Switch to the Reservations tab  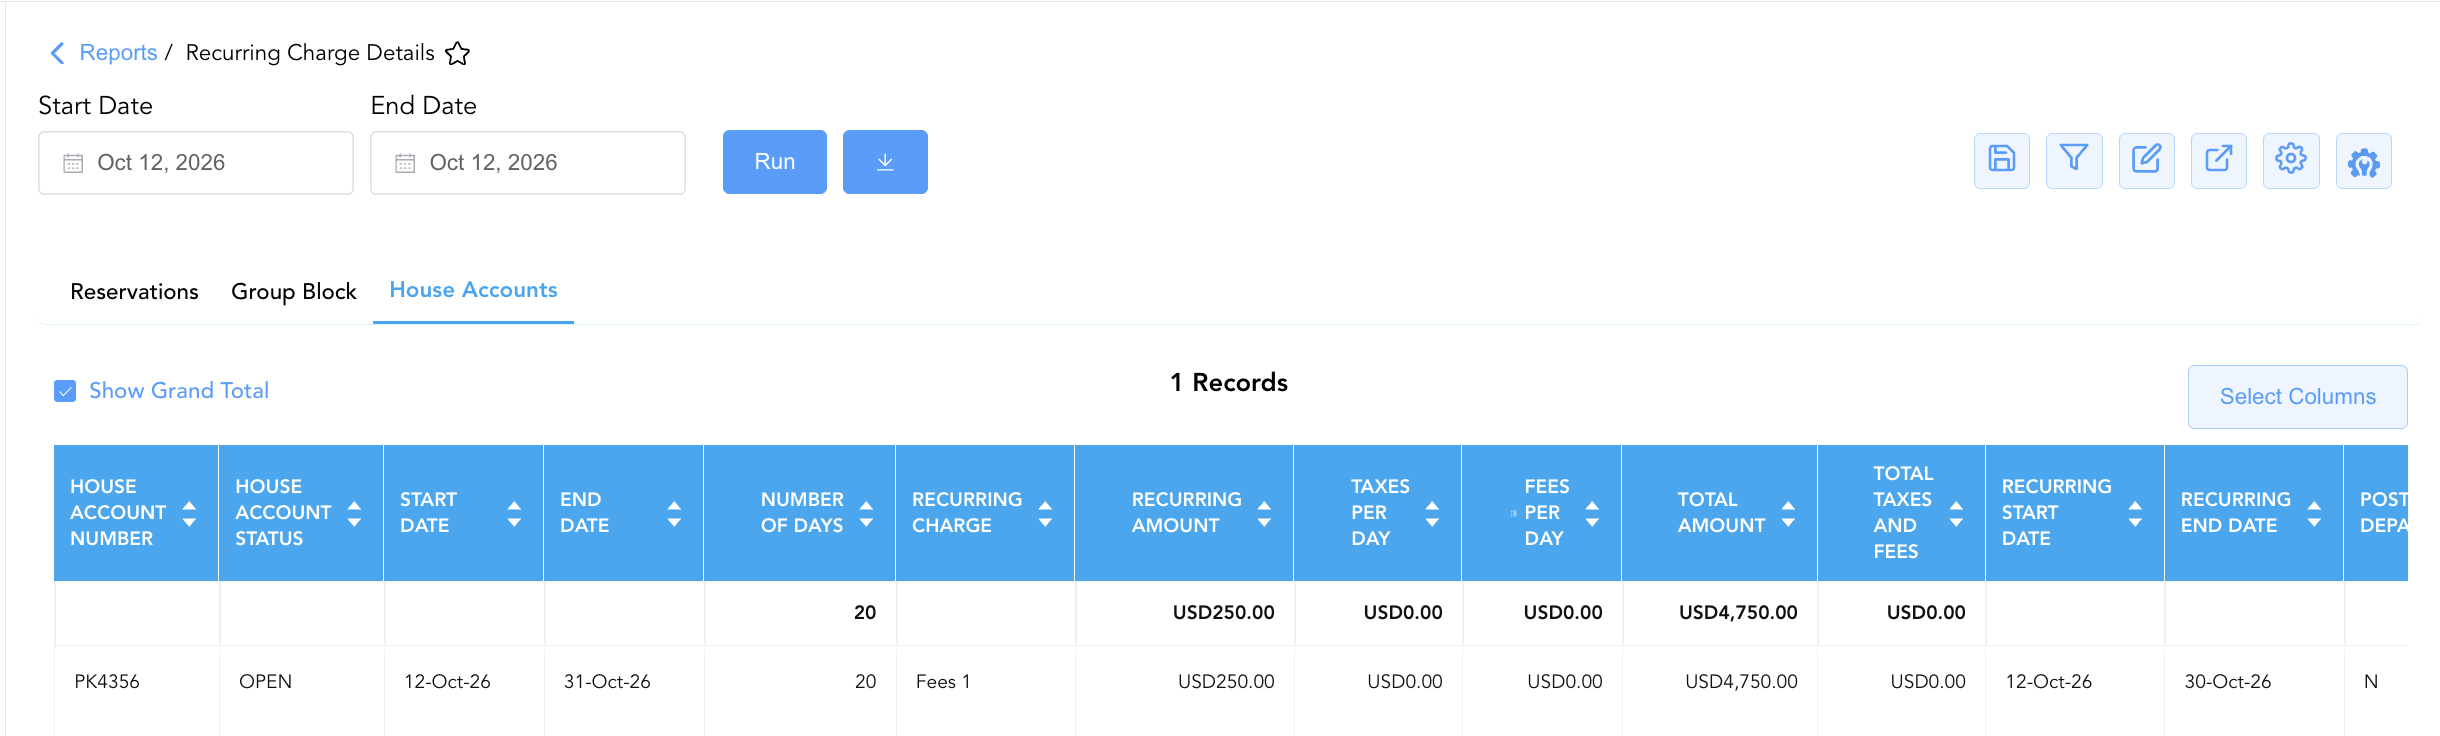tap(134, 292)
